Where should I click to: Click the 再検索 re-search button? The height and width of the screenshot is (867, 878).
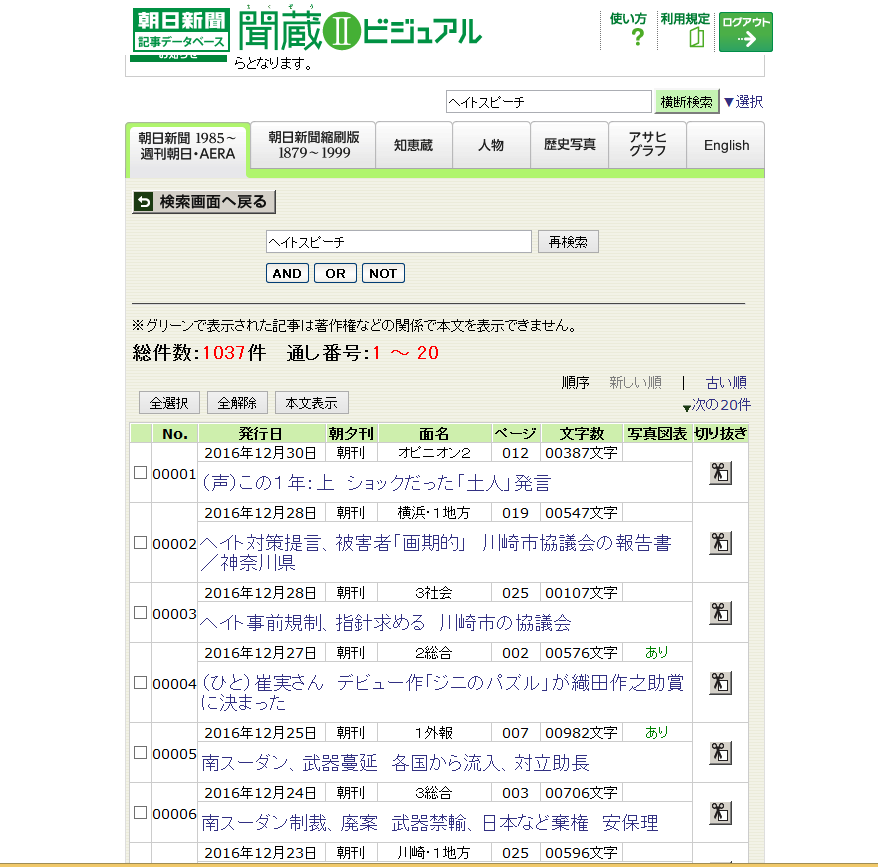(x=568, y=242)
